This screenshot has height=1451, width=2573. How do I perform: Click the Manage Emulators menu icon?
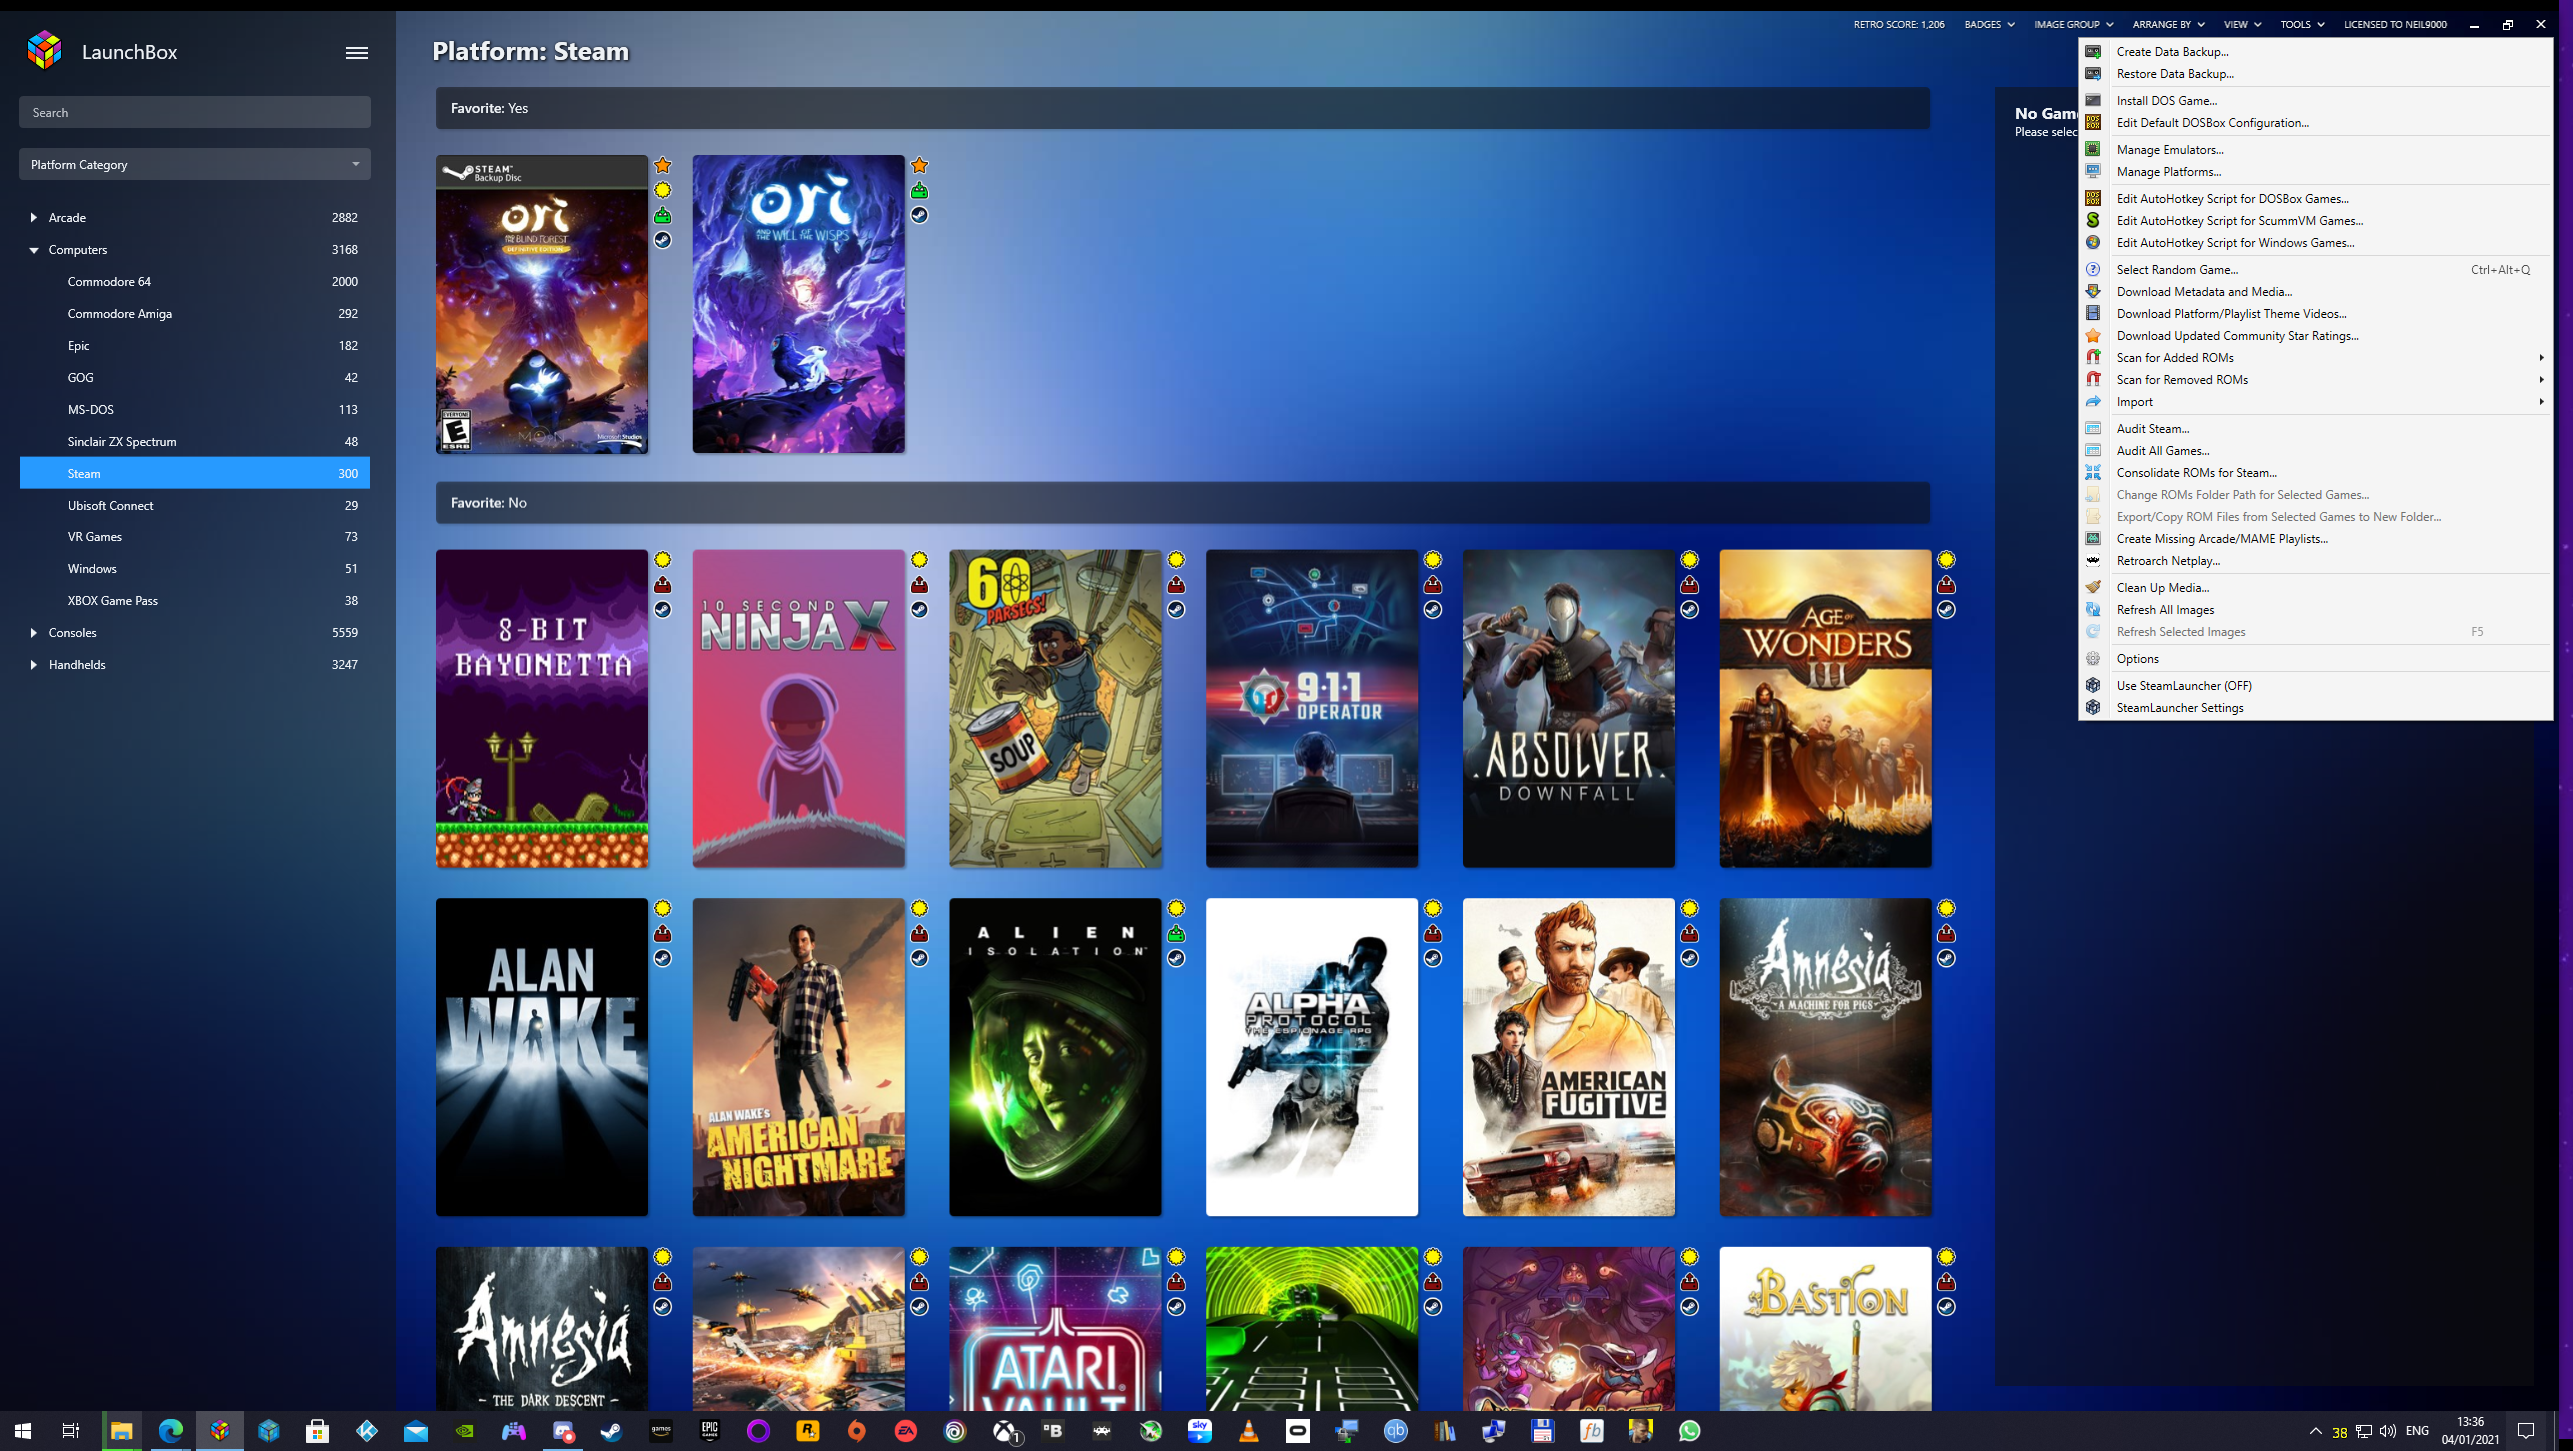tap(2093, 149)
